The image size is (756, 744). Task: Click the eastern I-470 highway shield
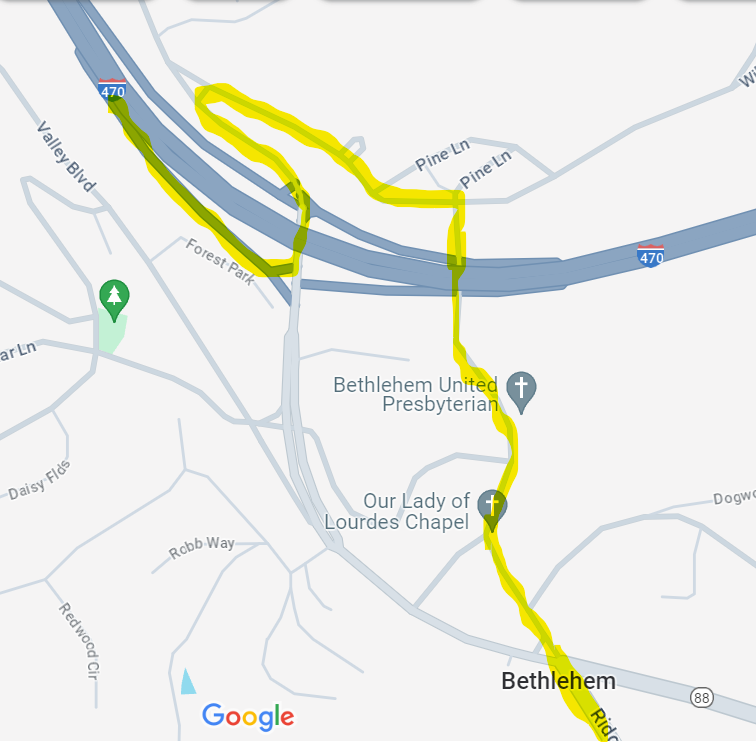click(x=650, y=256)
